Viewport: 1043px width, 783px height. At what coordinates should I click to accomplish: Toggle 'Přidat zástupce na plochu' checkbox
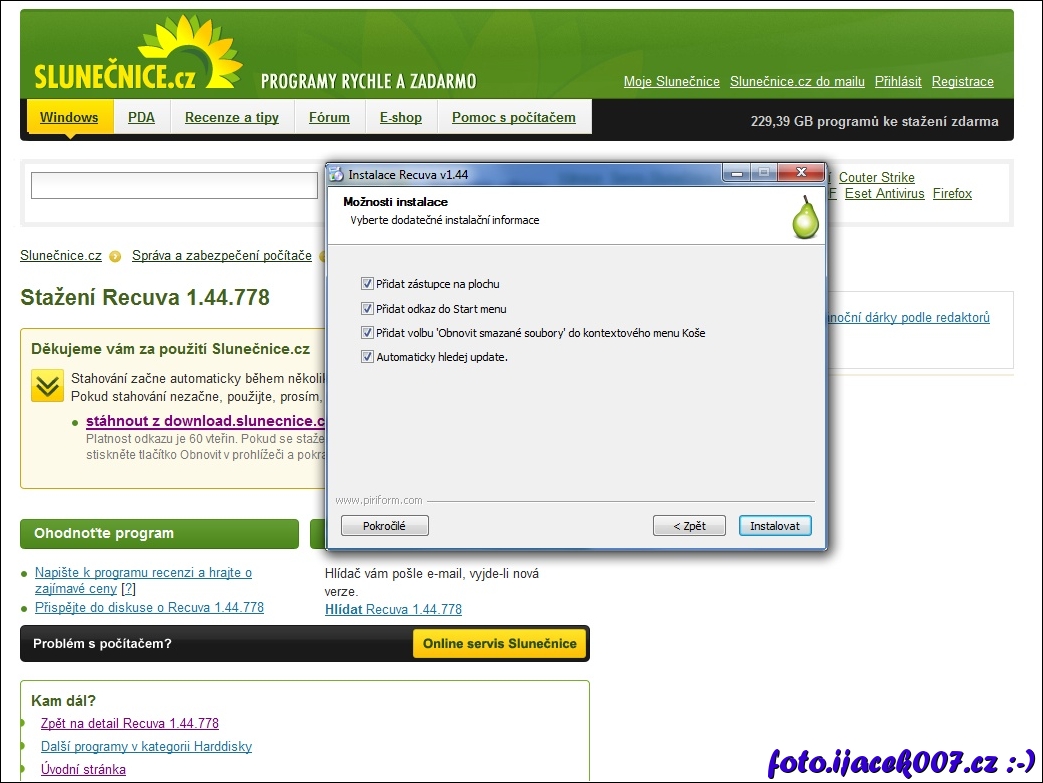point(367,284)
